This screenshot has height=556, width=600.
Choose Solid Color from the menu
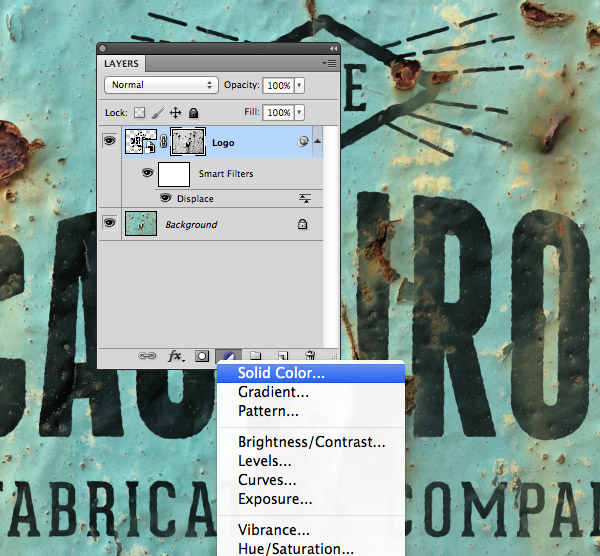pos(281,373)
